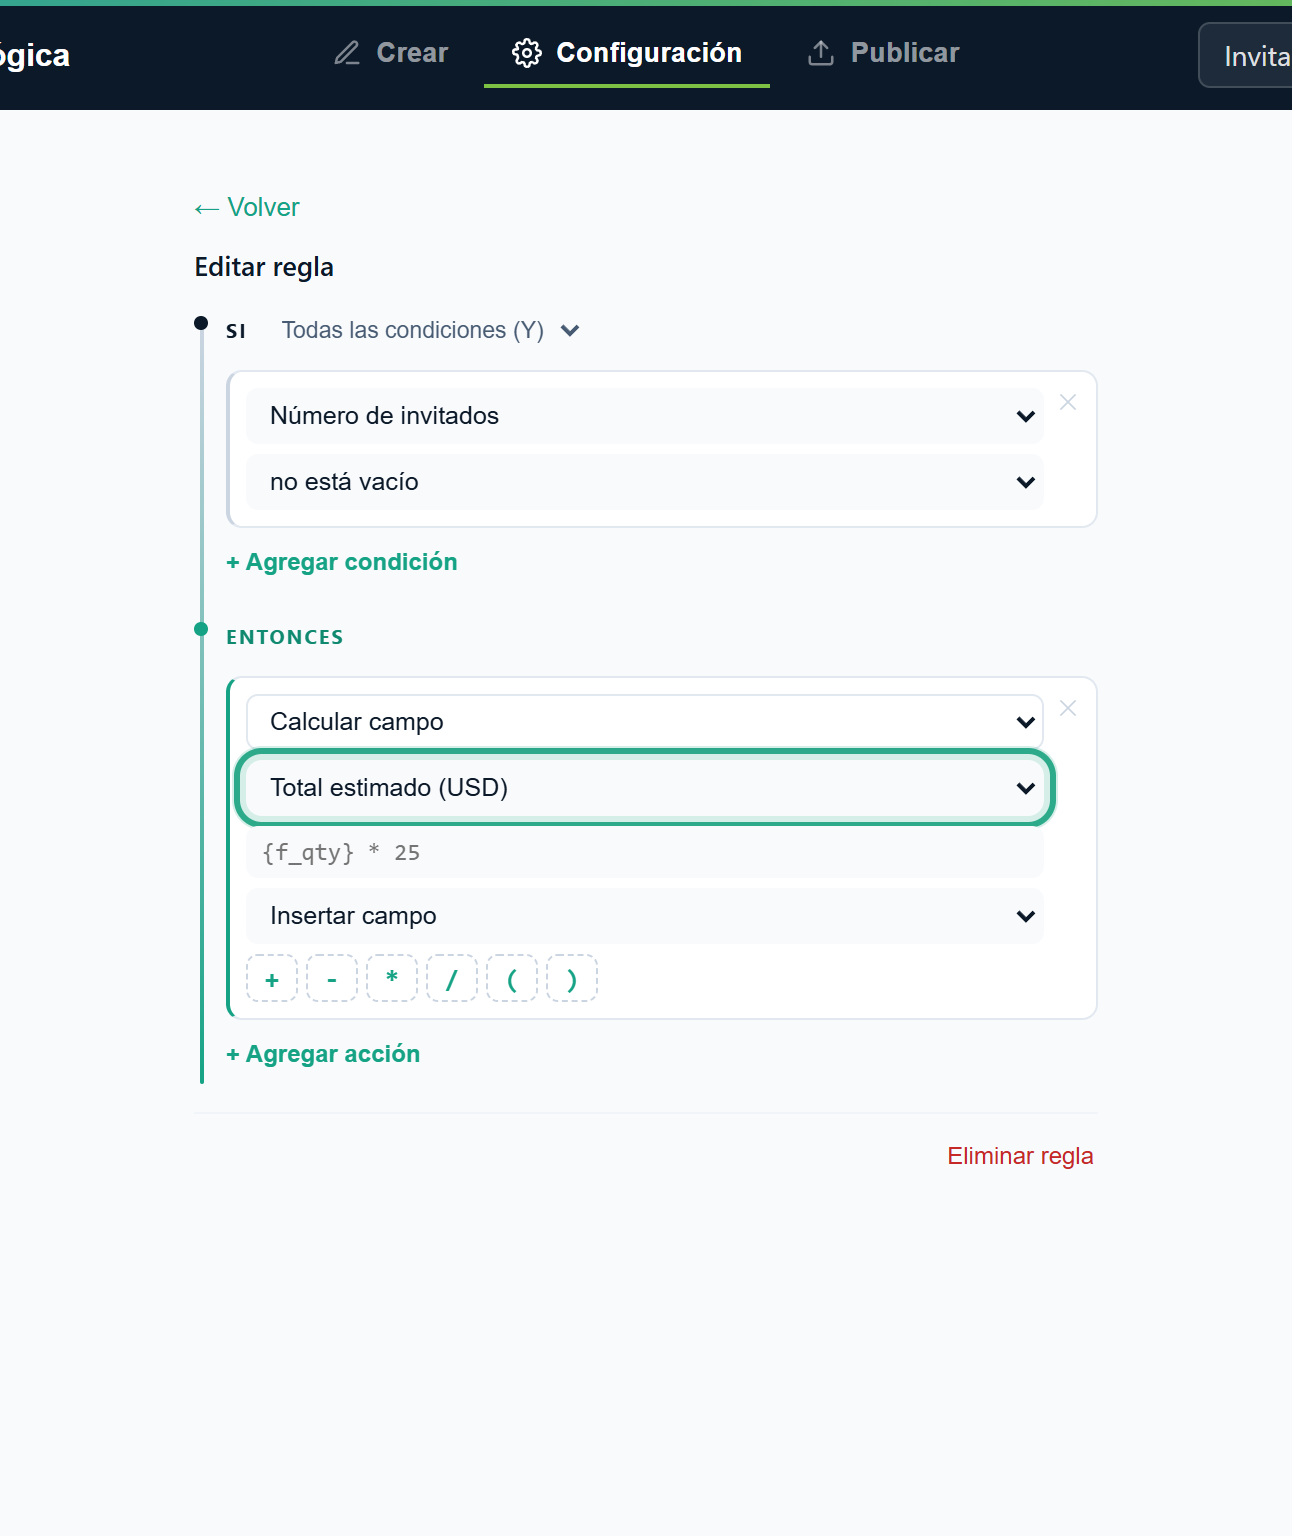Remove the Calcular campo action

click(x=1068, y=708)
